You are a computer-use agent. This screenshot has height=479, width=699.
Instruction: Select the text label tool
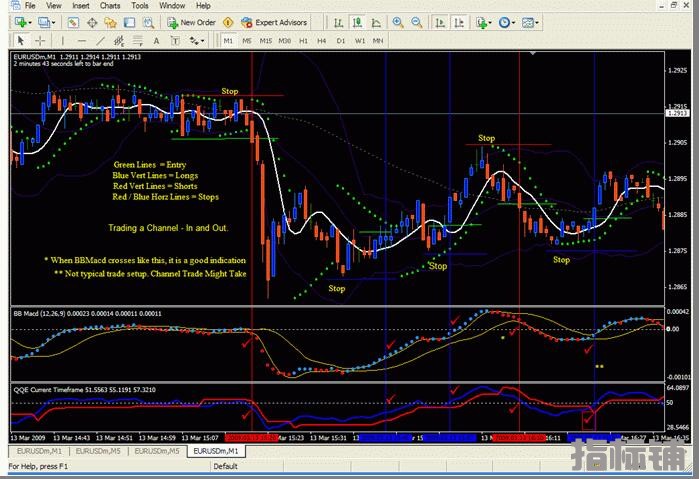coord(156,41)
